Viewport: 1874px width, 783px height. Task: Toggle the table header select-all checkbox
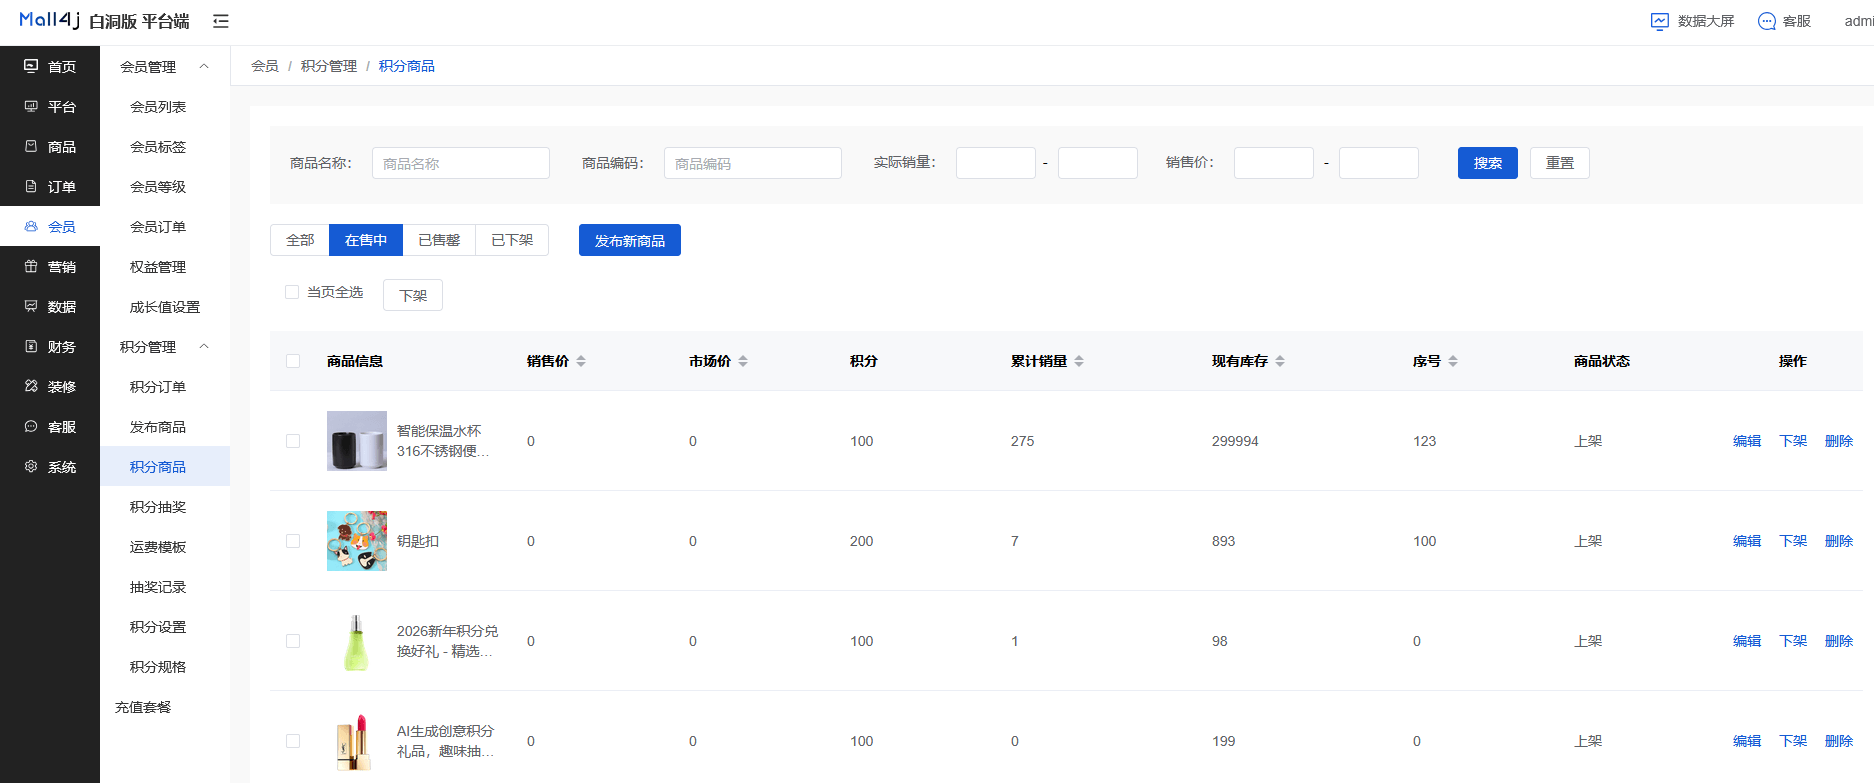click(x=293, y=361)
